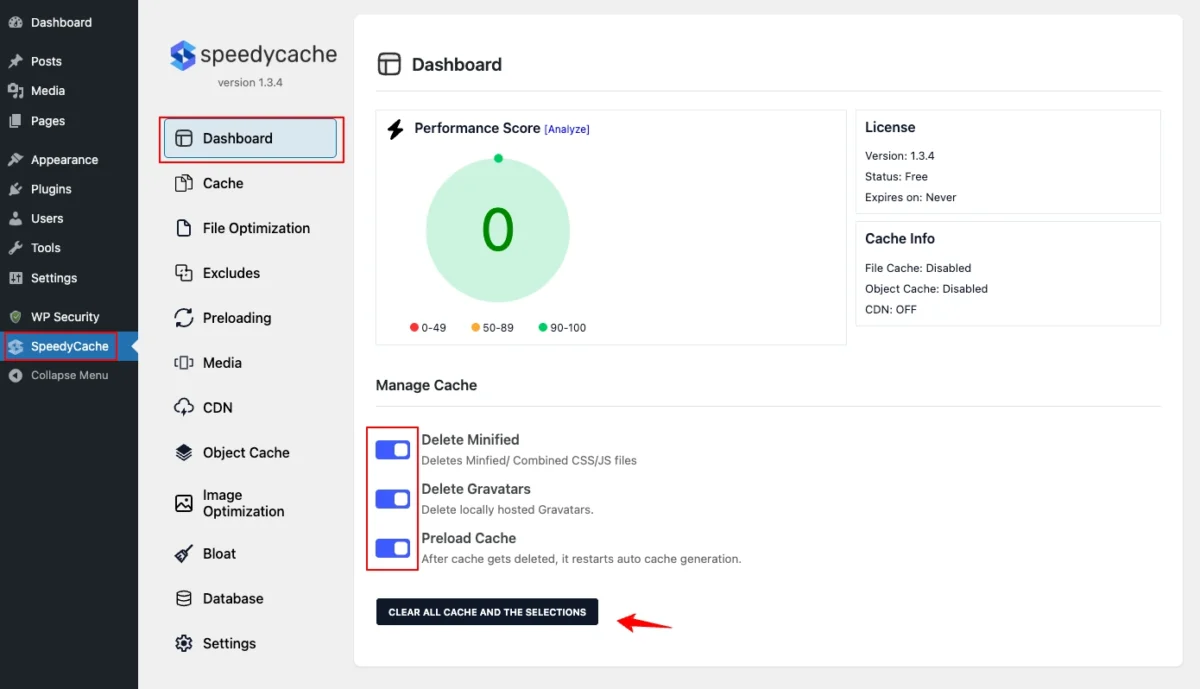
Task: Click the green dot atop score gauge
Action: pos(498,158)
